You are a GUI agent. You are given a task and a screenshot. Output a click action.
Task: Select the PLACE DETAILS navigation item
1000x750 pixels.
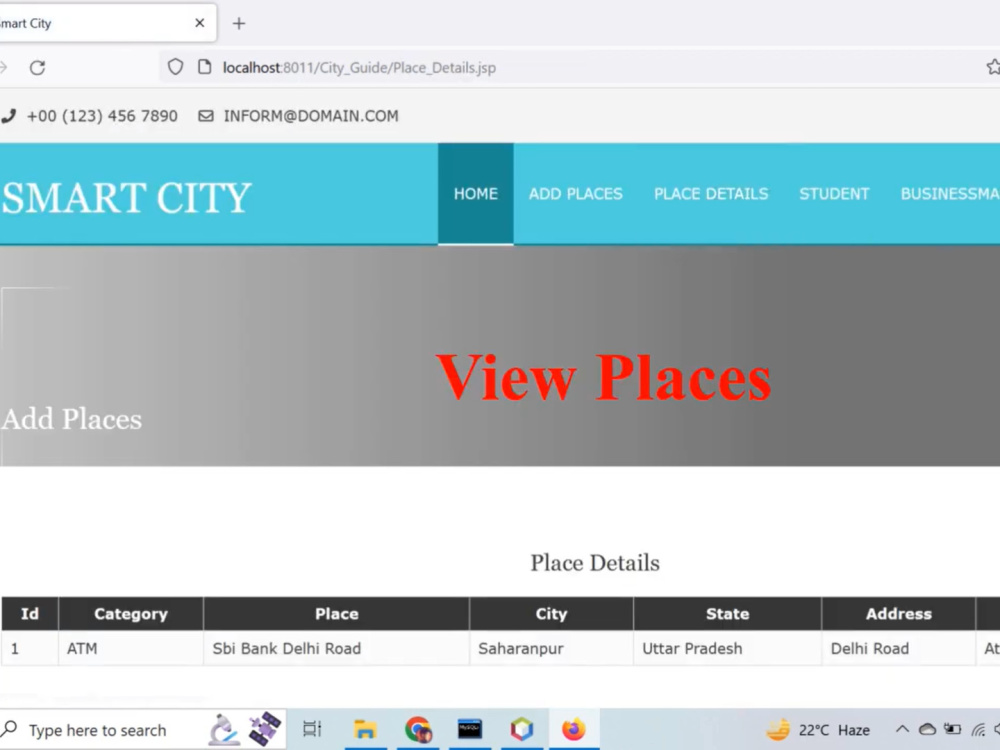(x=711, y=194)
